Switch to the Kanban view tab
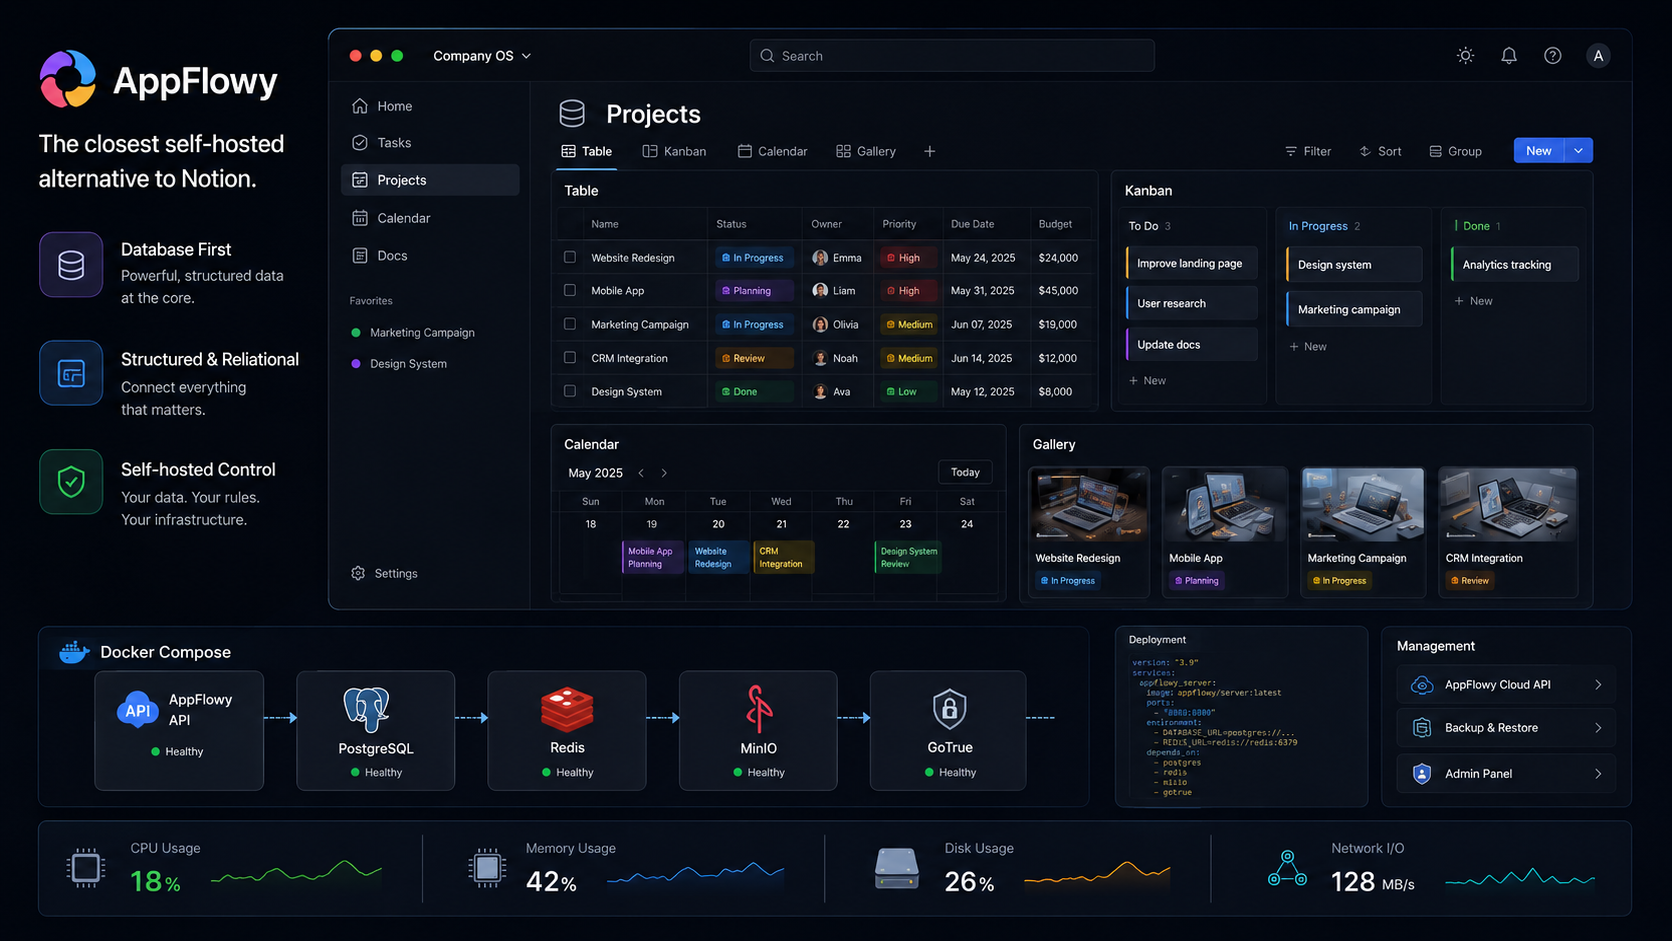 click(675, 151)
